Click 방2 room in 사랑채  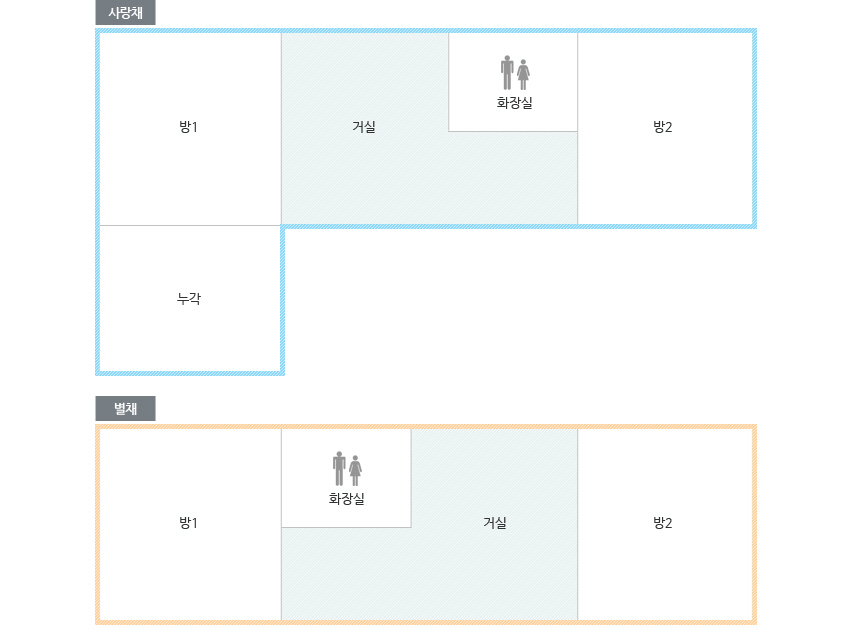[665, 128]
